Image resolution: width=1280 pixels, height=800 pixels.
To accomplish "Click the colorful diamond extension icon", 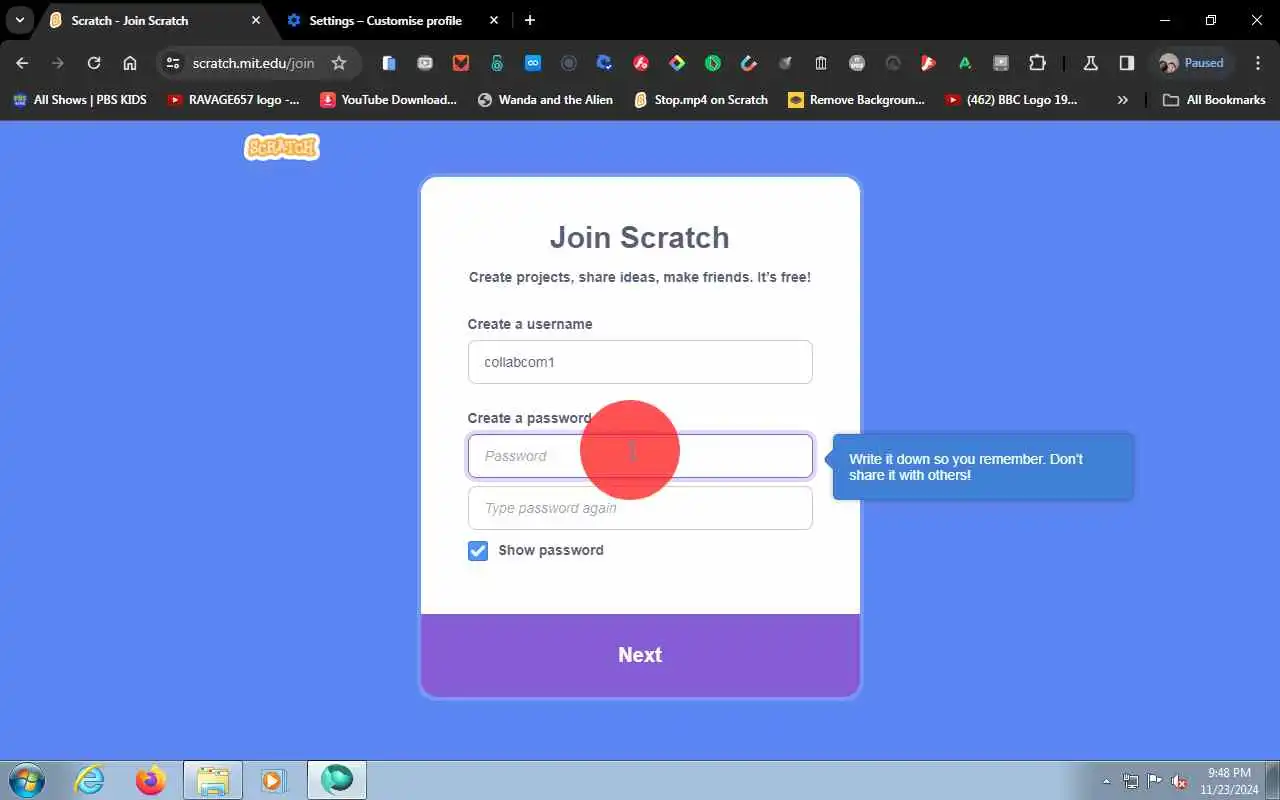I will [677, 63].
